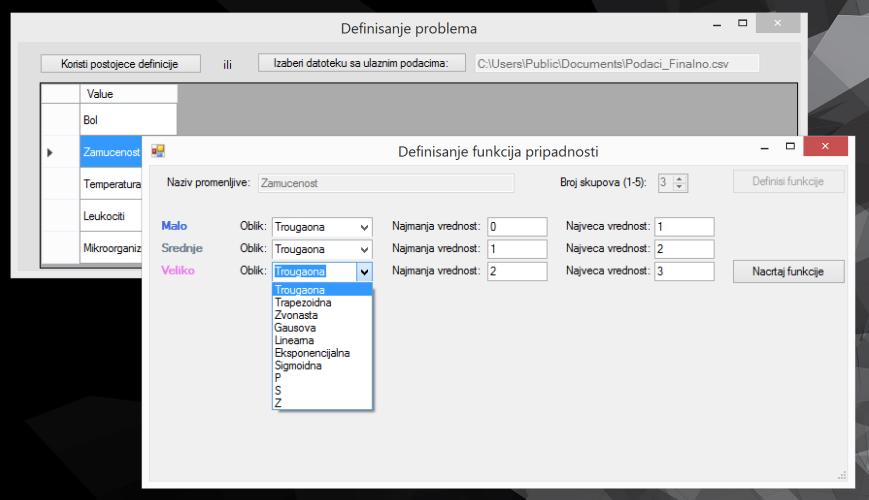The image size is (869, 500).
Task: Increase Broj skupova with up arrow
Action: (x=679, y=178)
